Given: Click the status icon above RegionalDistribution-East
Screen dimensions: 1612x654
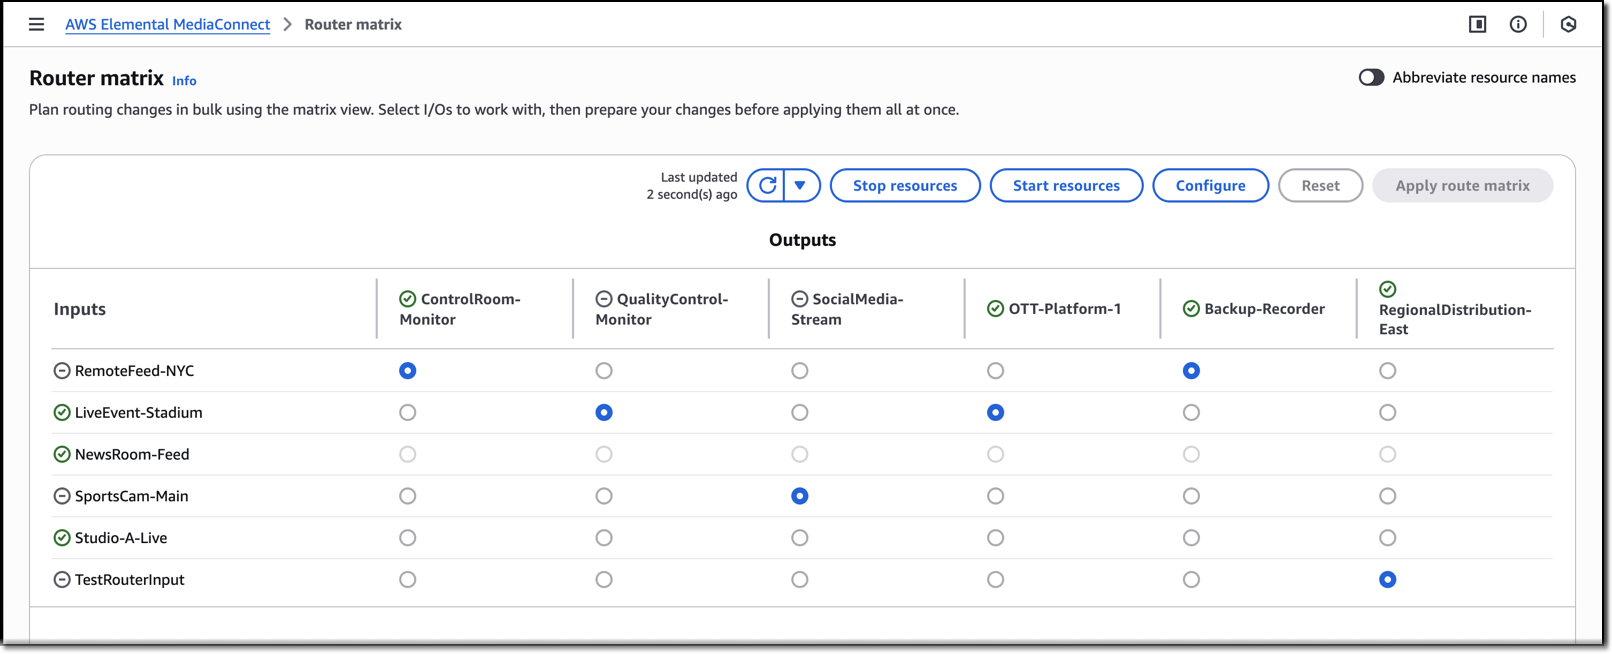Looking at the screenshot, I should point(1387,289).
